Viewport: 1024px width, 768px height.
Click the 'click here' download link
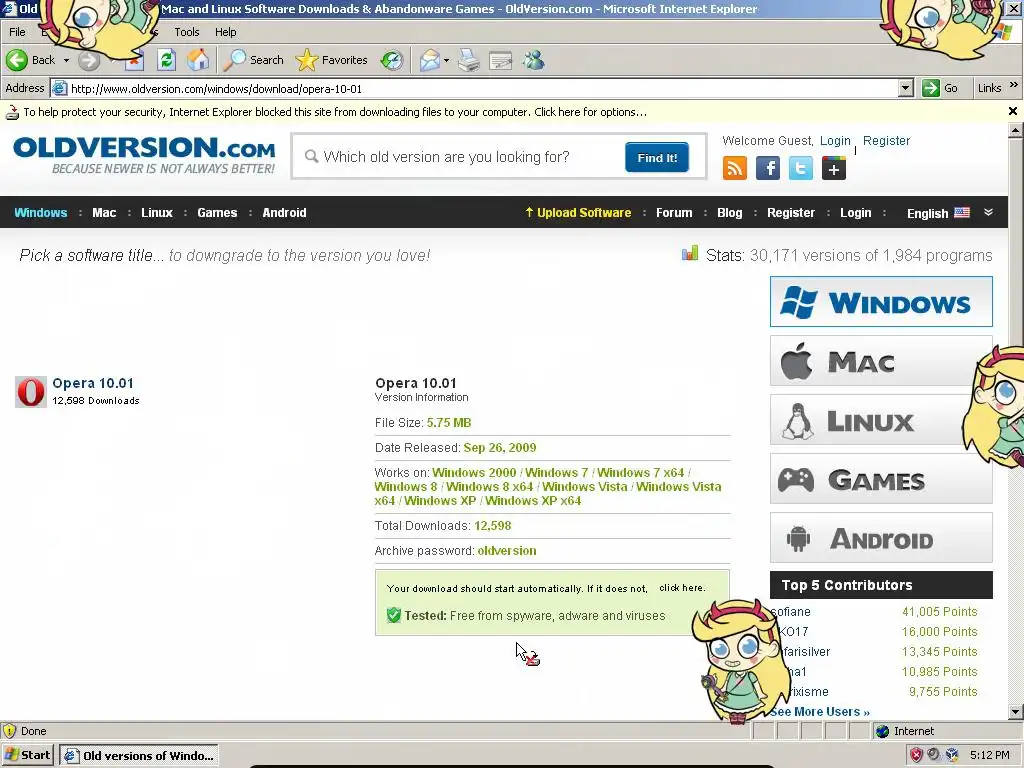(682, 588)
